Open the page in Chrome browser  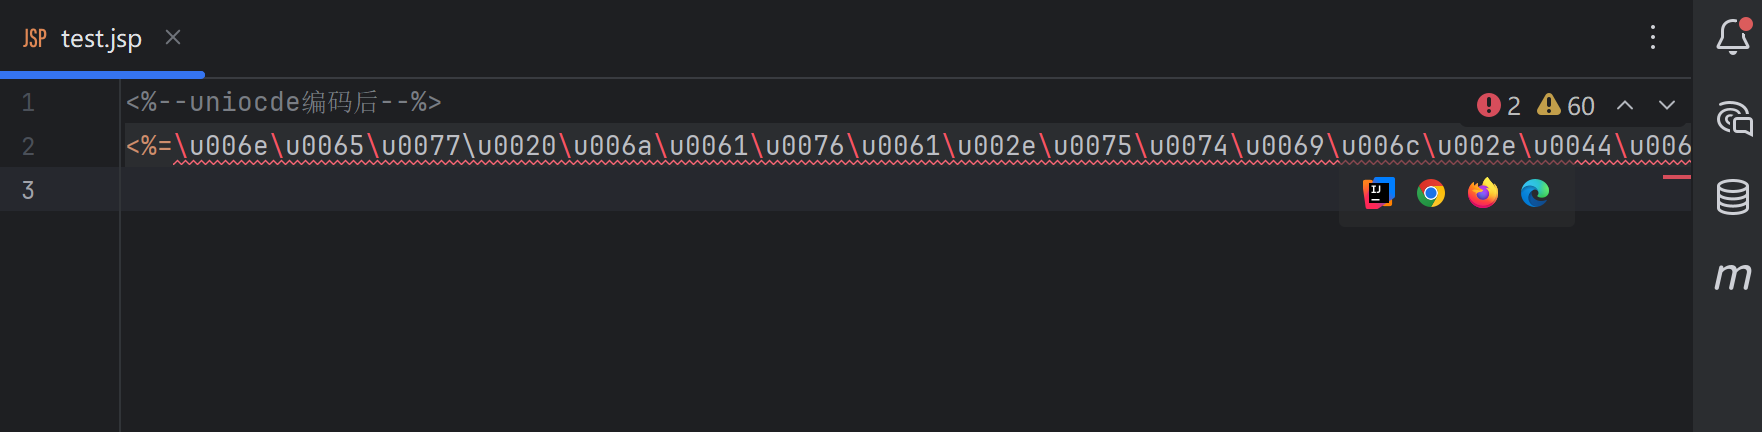point(1431,193)
